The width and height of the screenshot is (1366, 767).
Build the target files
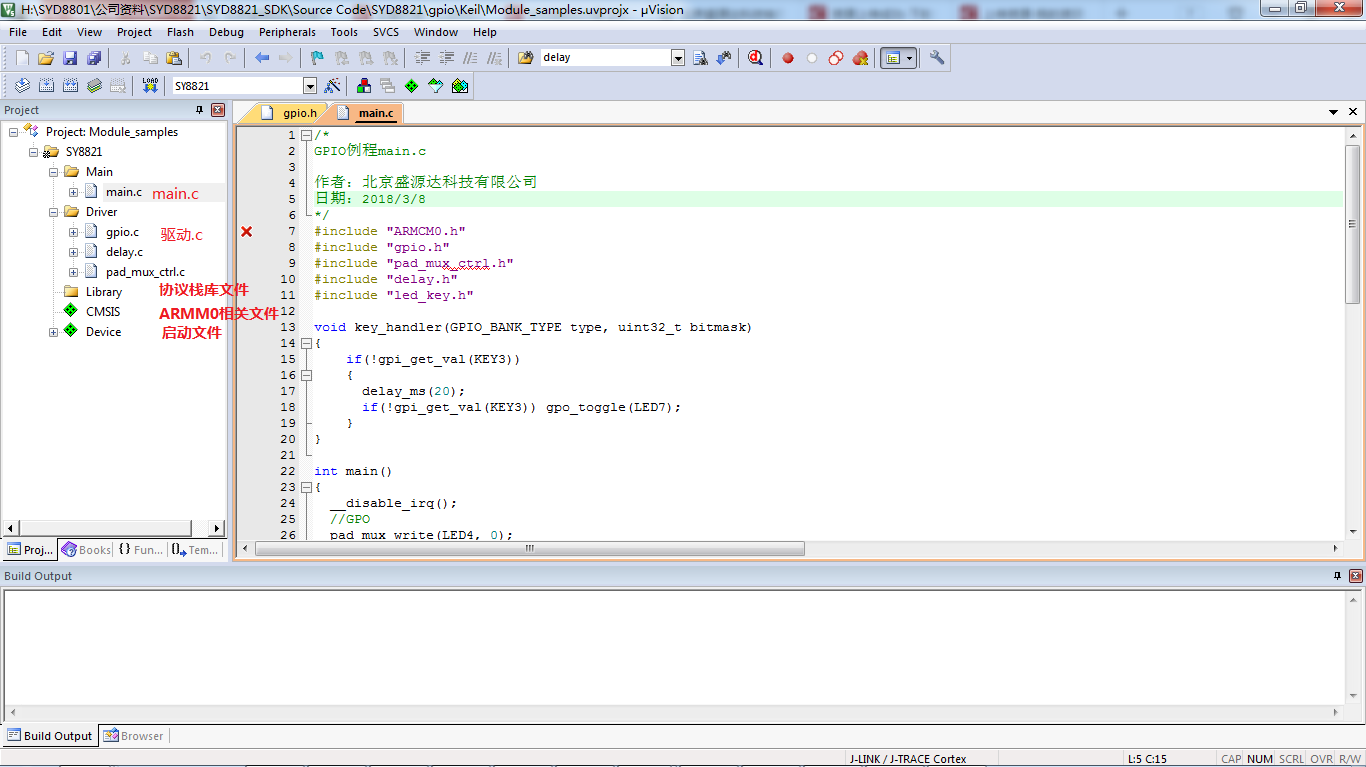[x=46, y=86]
